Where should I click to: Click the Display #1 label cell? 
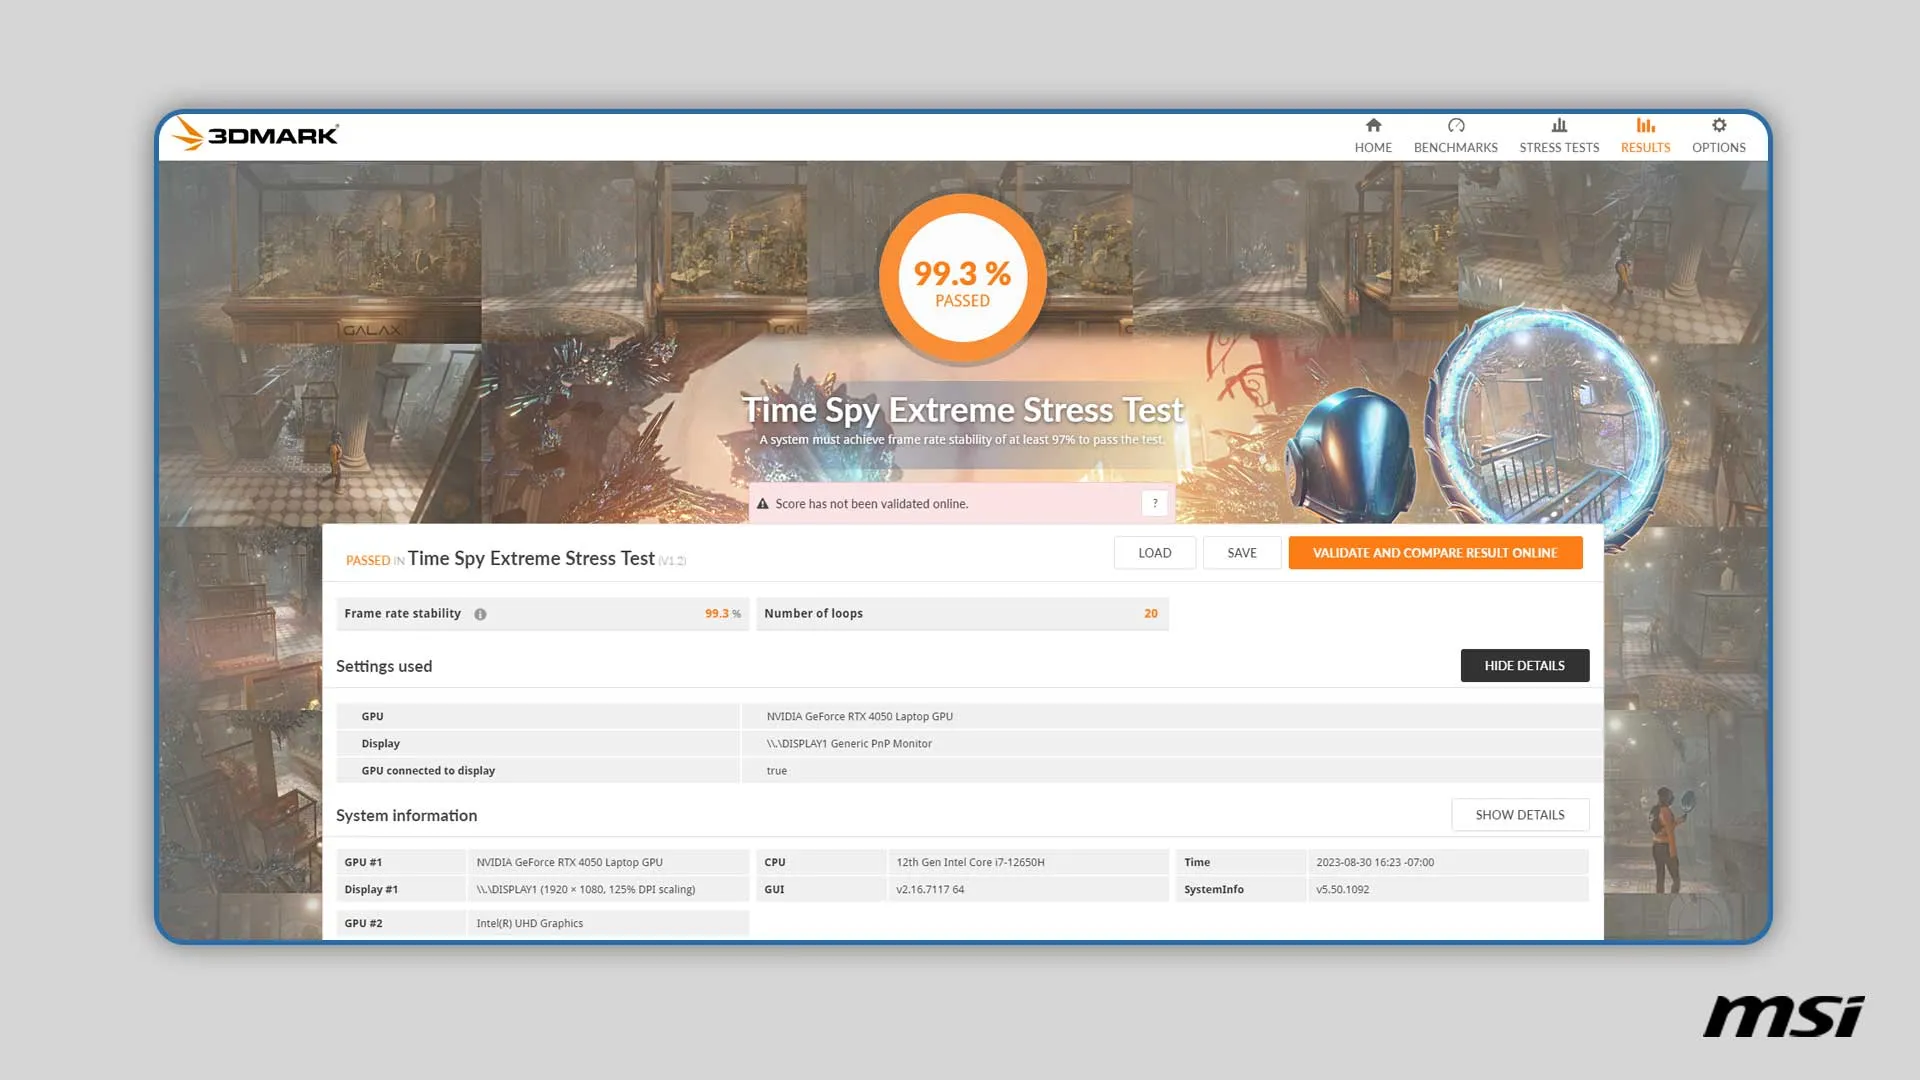pos(401,890)
